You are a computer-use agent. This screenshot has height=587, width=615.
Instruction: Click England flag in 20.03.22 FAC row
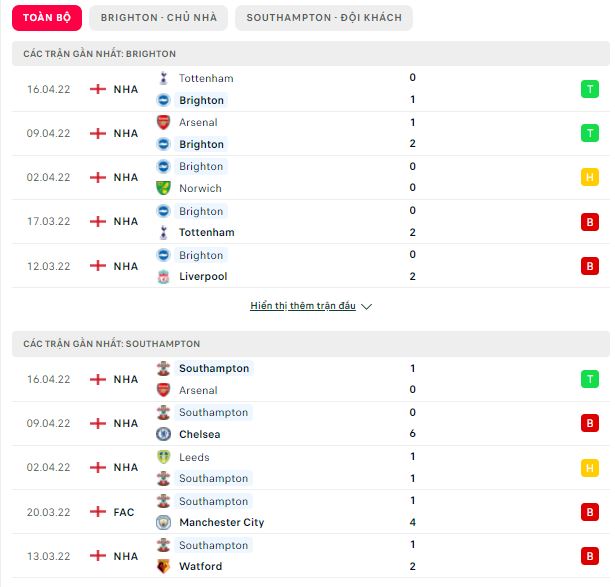point(98,512)
